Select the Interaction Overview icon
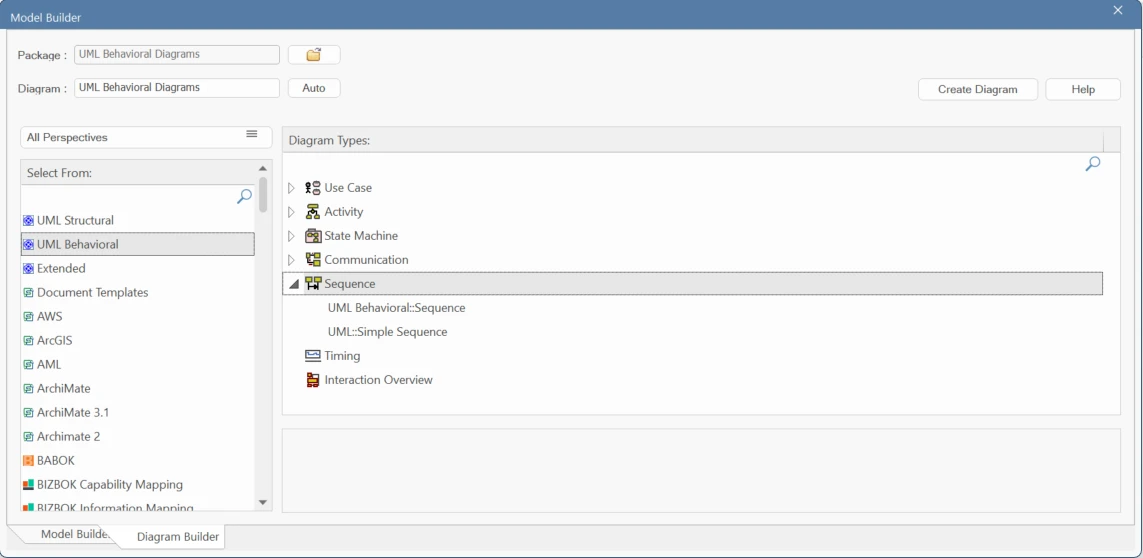 pos(313,380)
